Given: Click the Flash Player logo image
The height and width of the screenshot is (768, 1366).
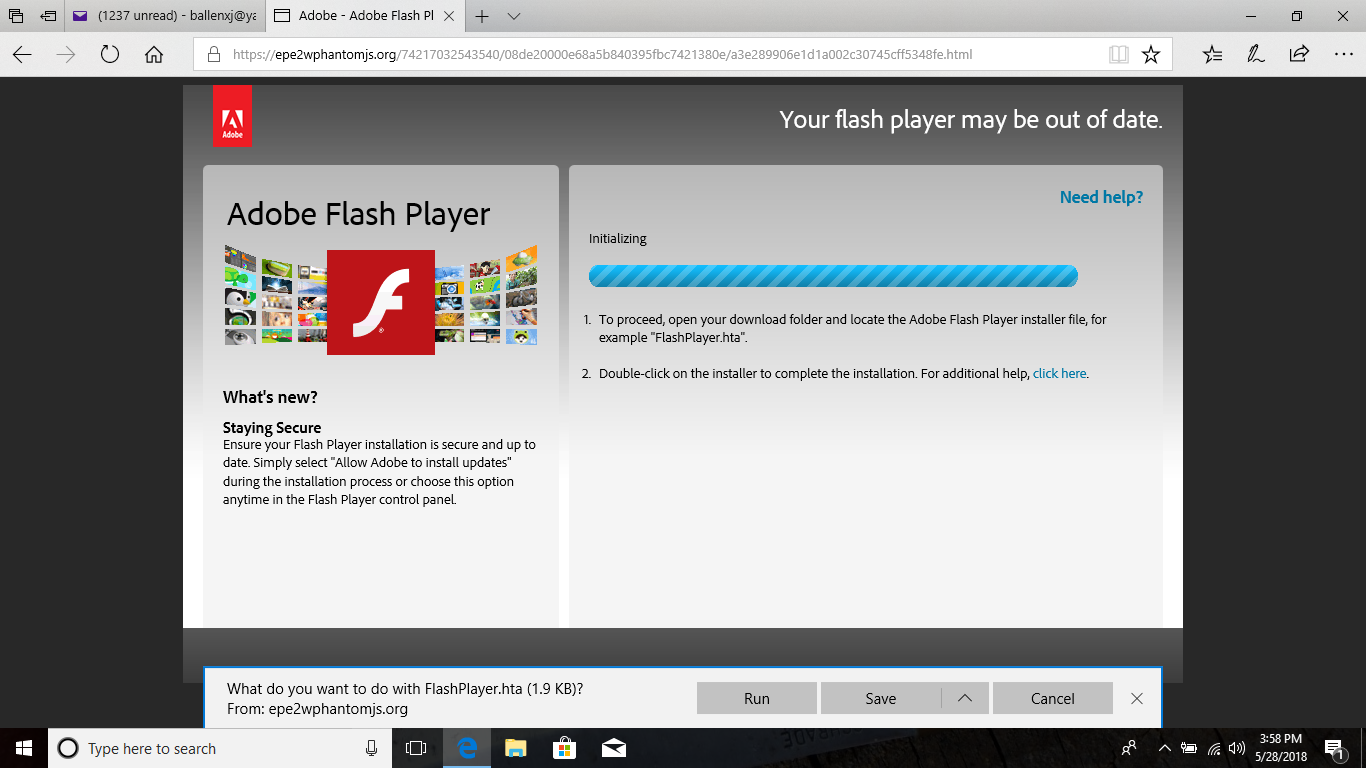Looking at the screenshot, I should coord(381,302).
